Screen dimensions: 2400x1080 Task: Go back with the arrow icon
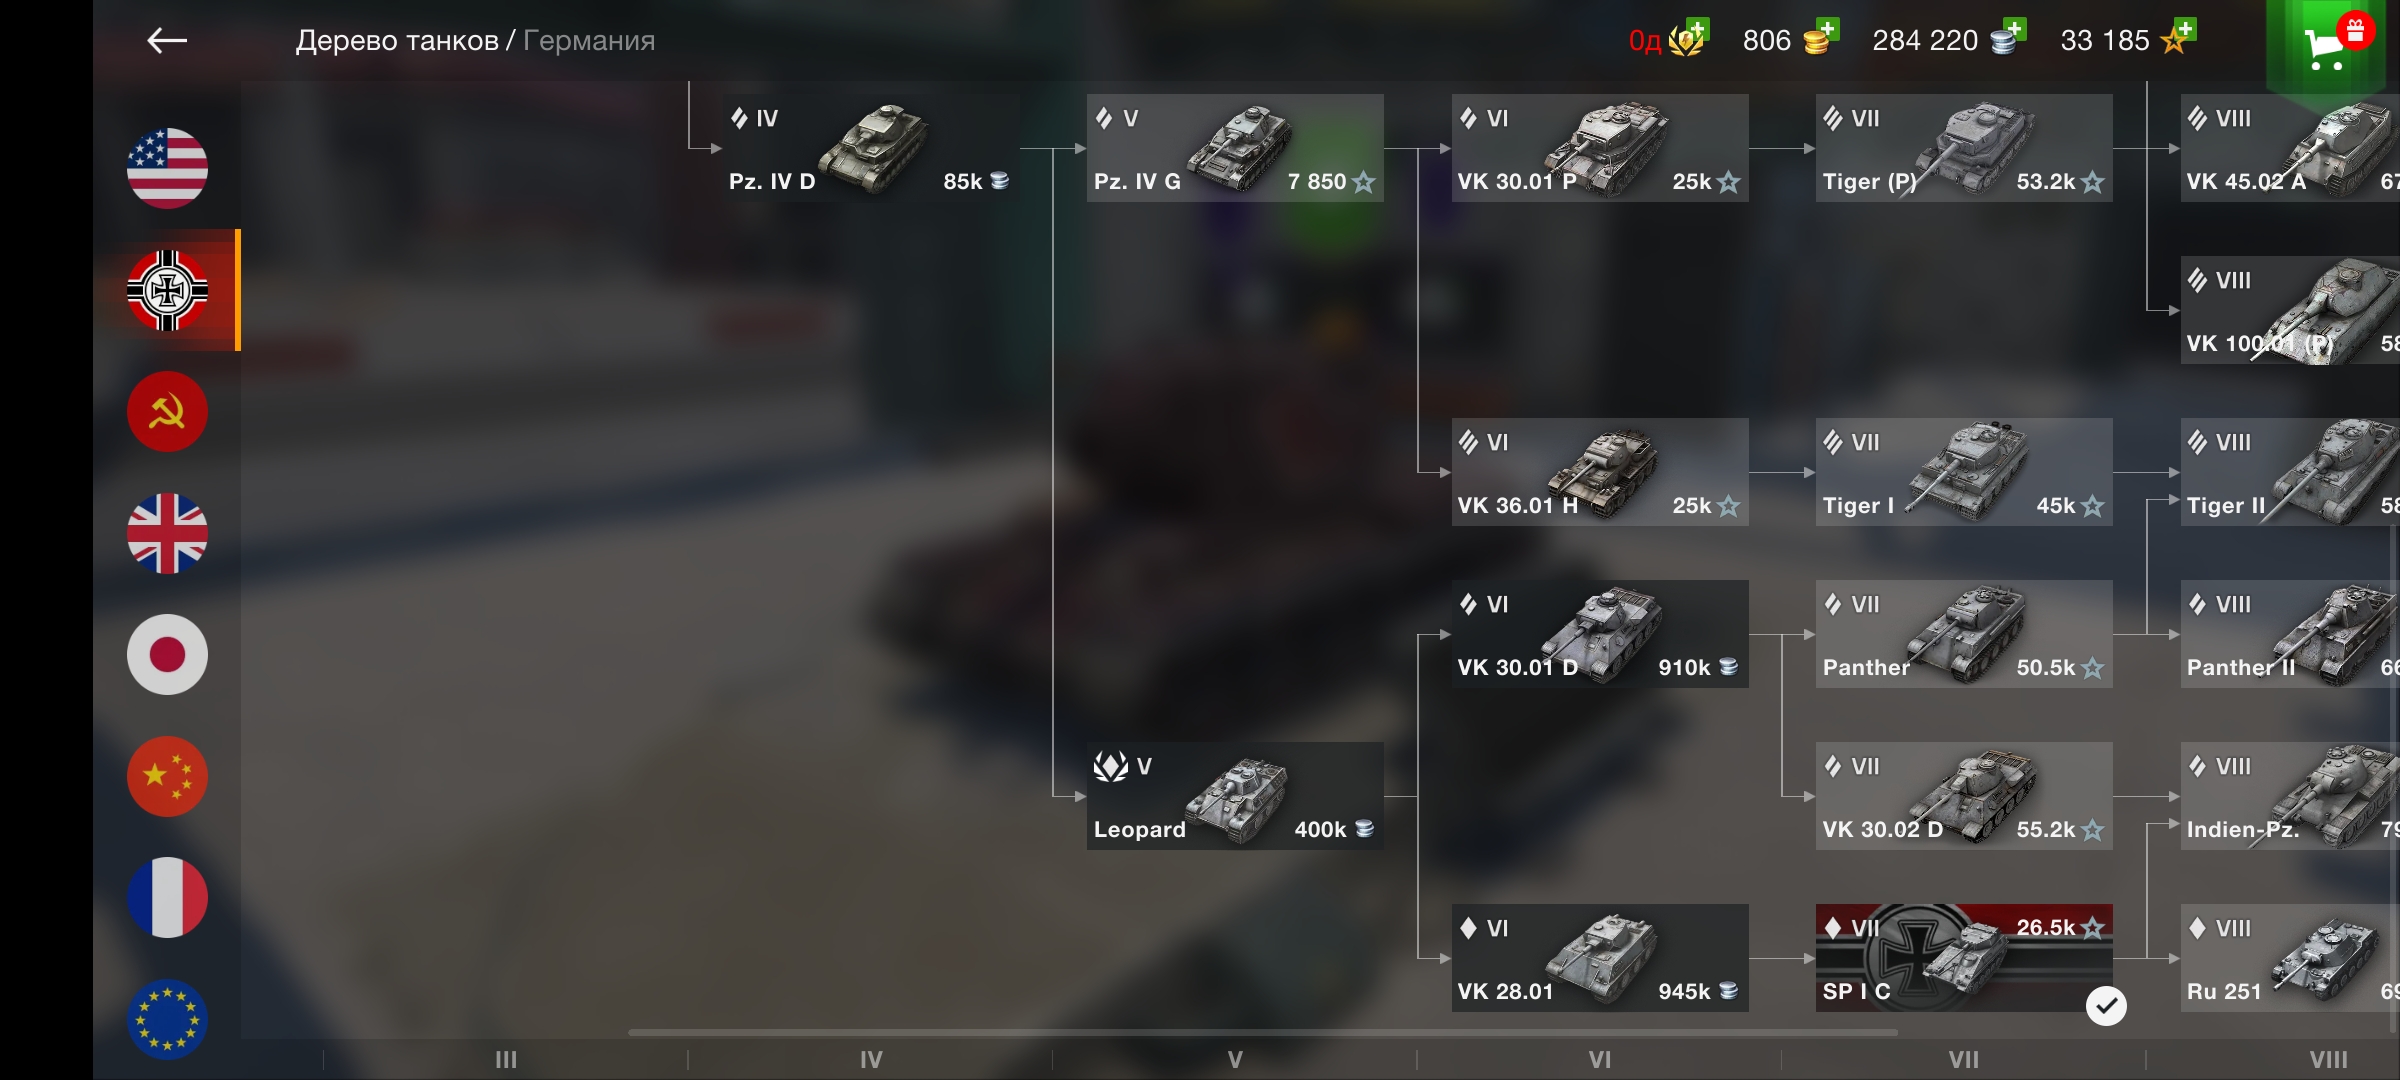click(167, 40)
